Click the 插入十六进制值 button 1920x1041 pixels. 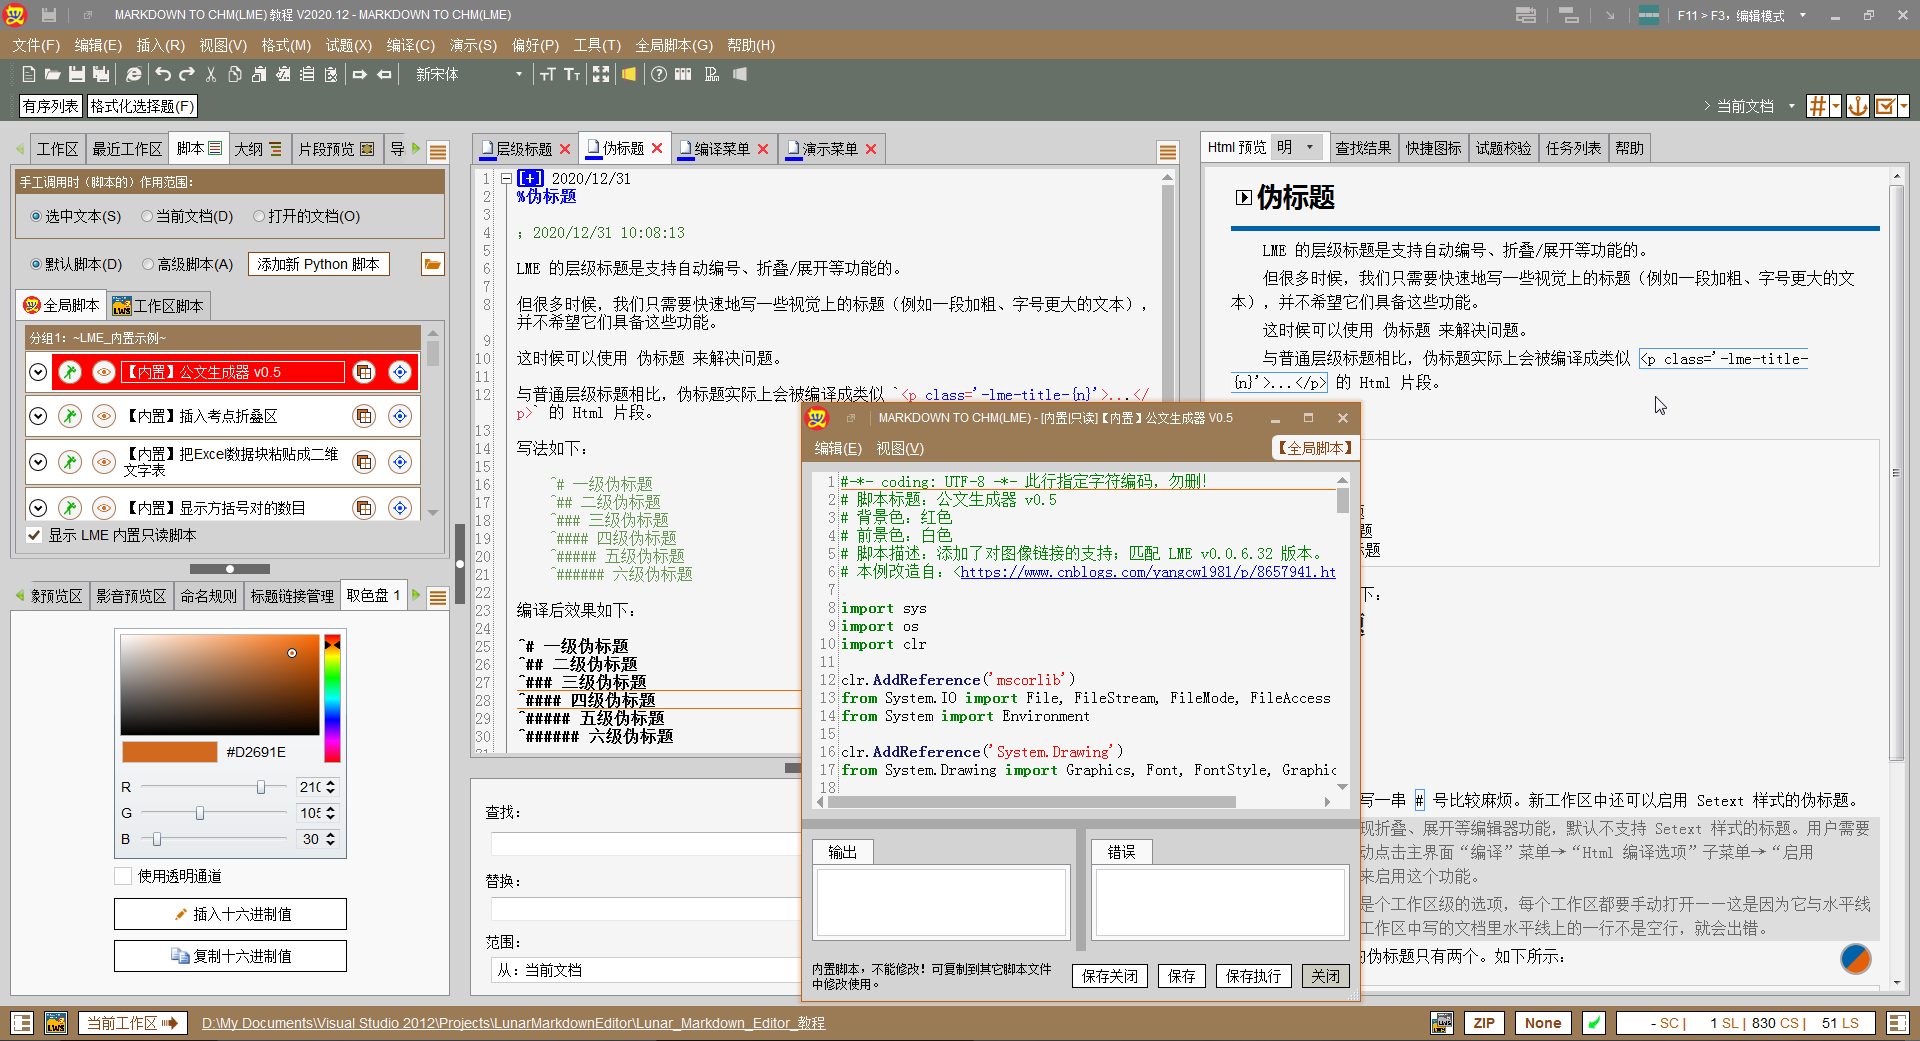click(230, 914)
